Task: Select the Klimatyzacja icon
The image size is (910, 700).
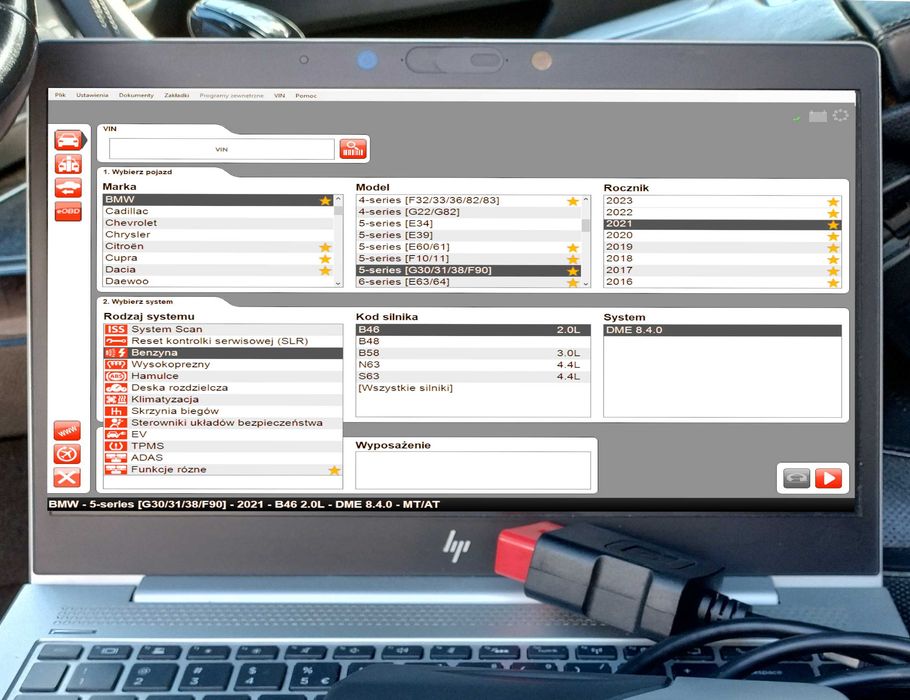Action: tap(116, 399)
